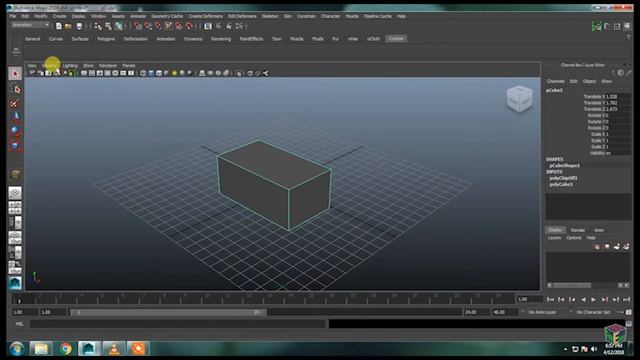This screenshot has height=360, width=640.
Task: Go to end of playback range
Action: point(627,300)
